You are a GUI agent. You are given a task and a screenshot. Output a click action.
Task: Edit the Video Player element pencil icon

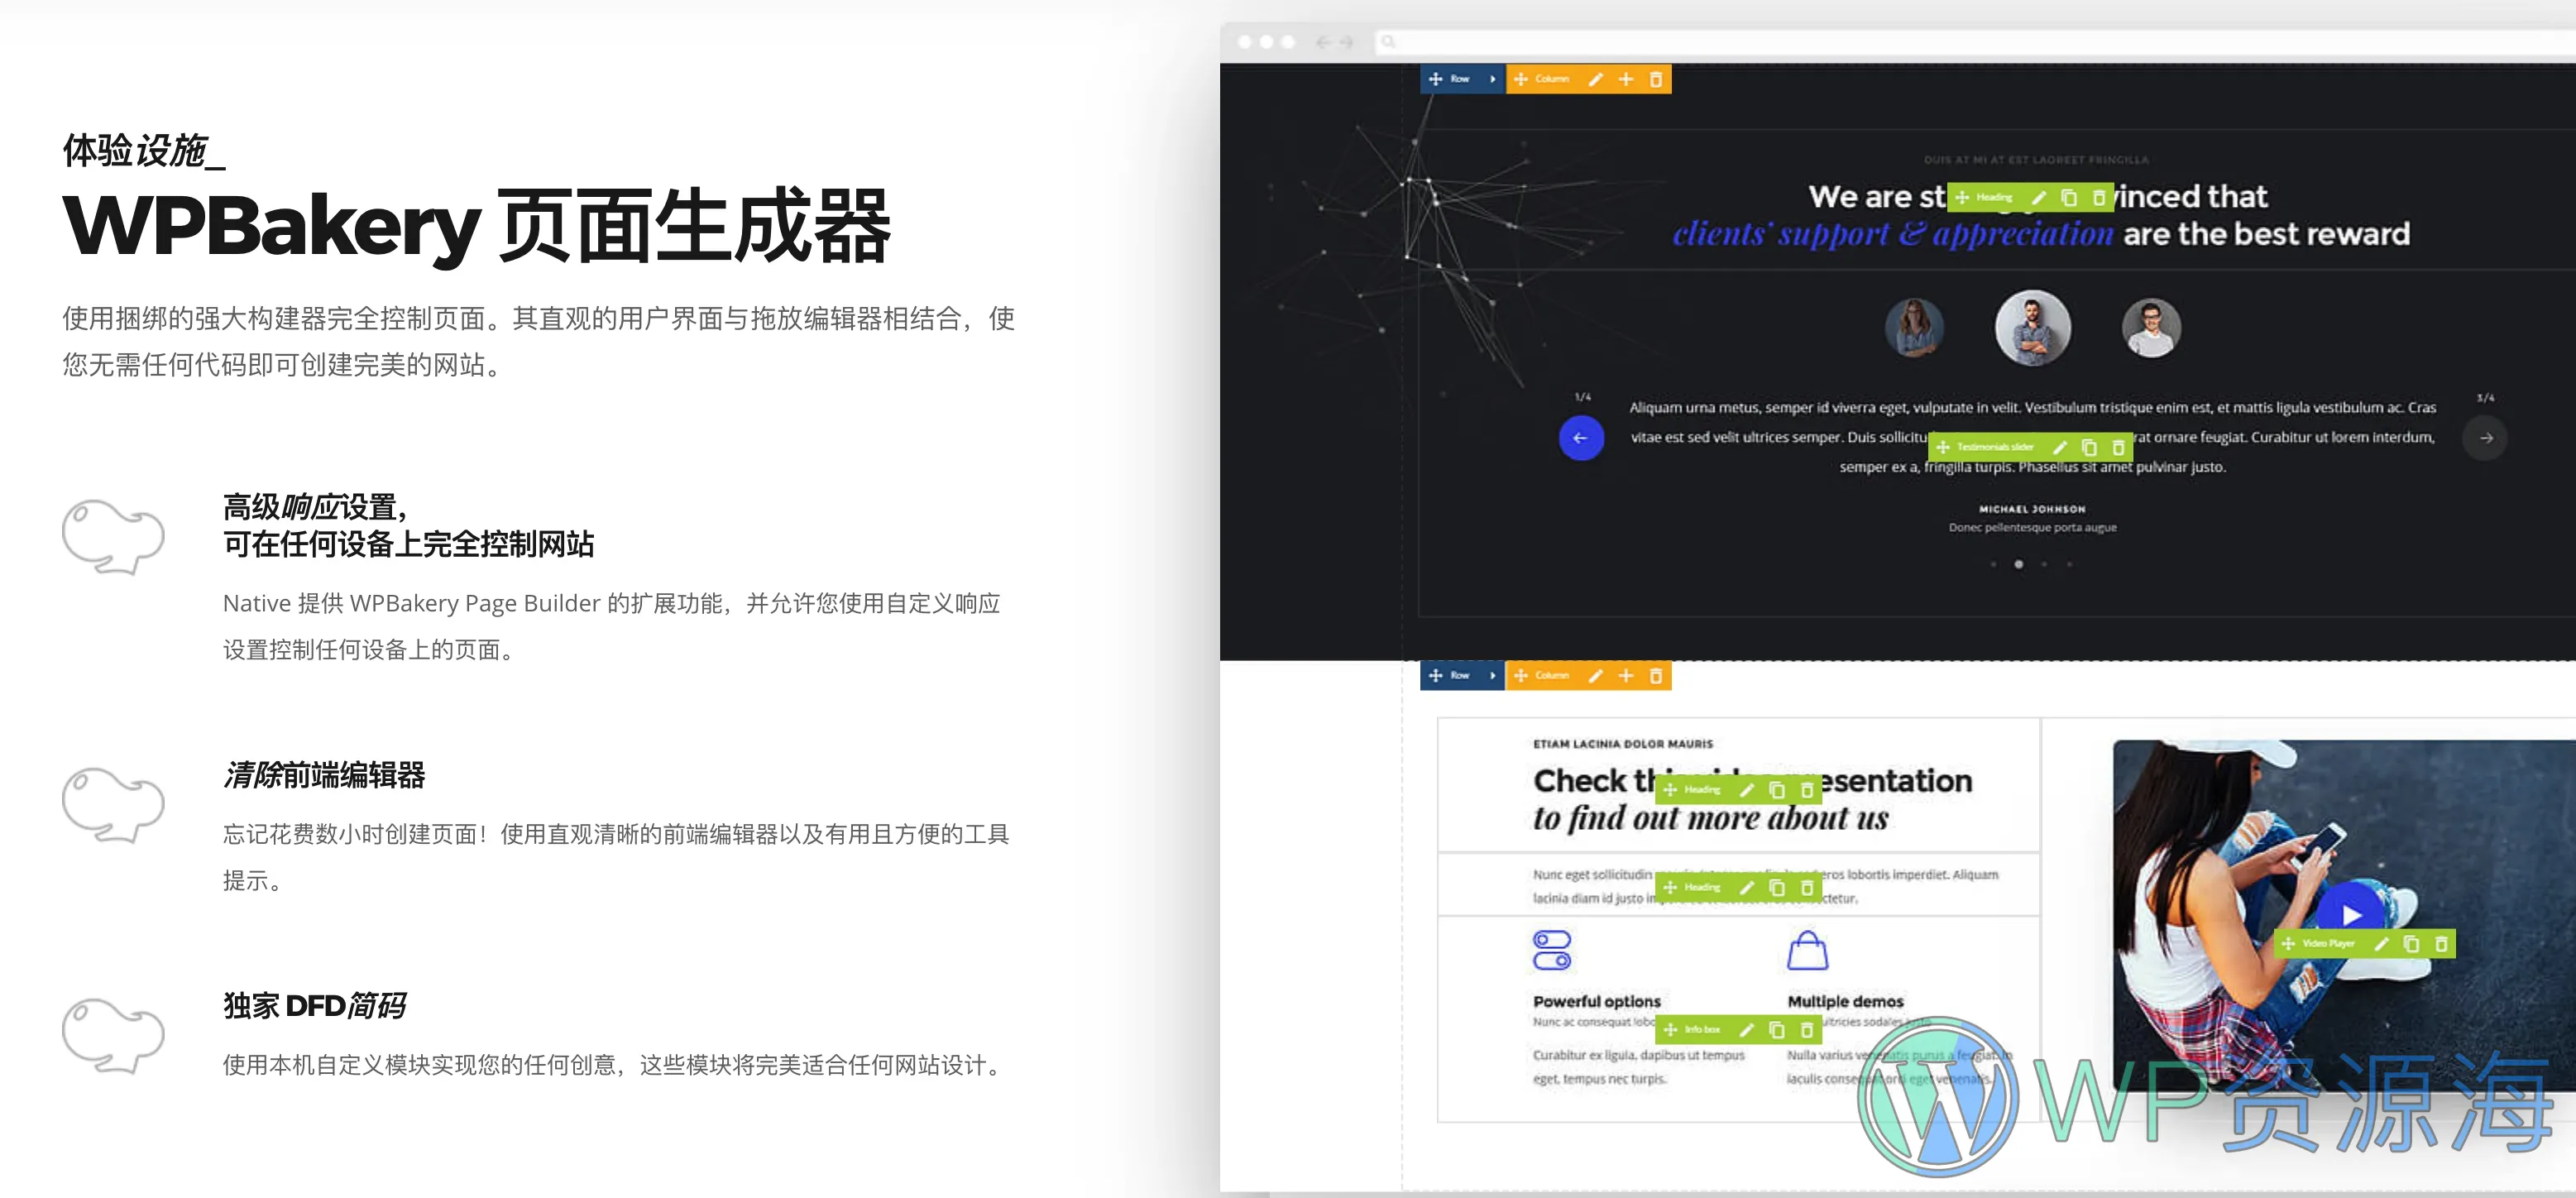pos(2382,944)
